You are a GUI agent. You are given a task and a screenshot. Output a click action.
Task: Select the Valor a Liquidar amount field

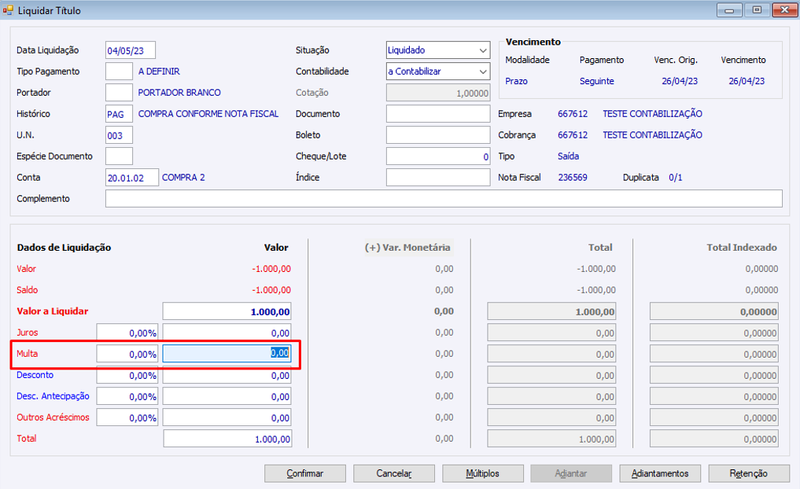(x=227, y=311)
